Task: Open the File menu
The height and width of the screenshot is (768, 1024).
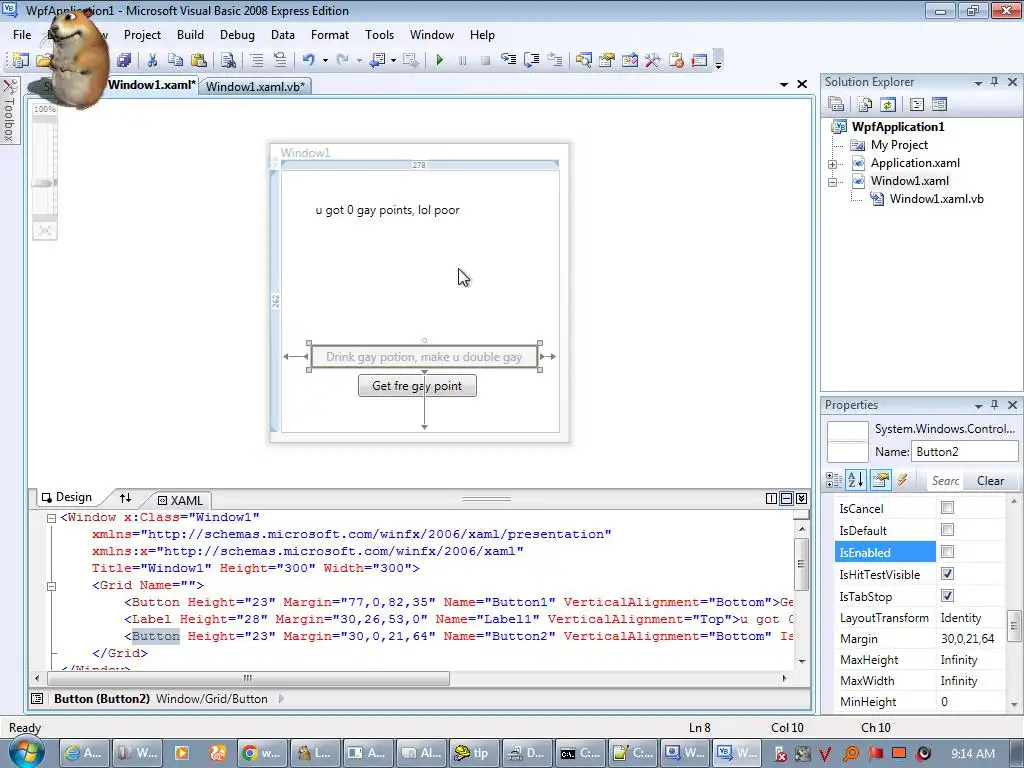Action: click(22, 35)
